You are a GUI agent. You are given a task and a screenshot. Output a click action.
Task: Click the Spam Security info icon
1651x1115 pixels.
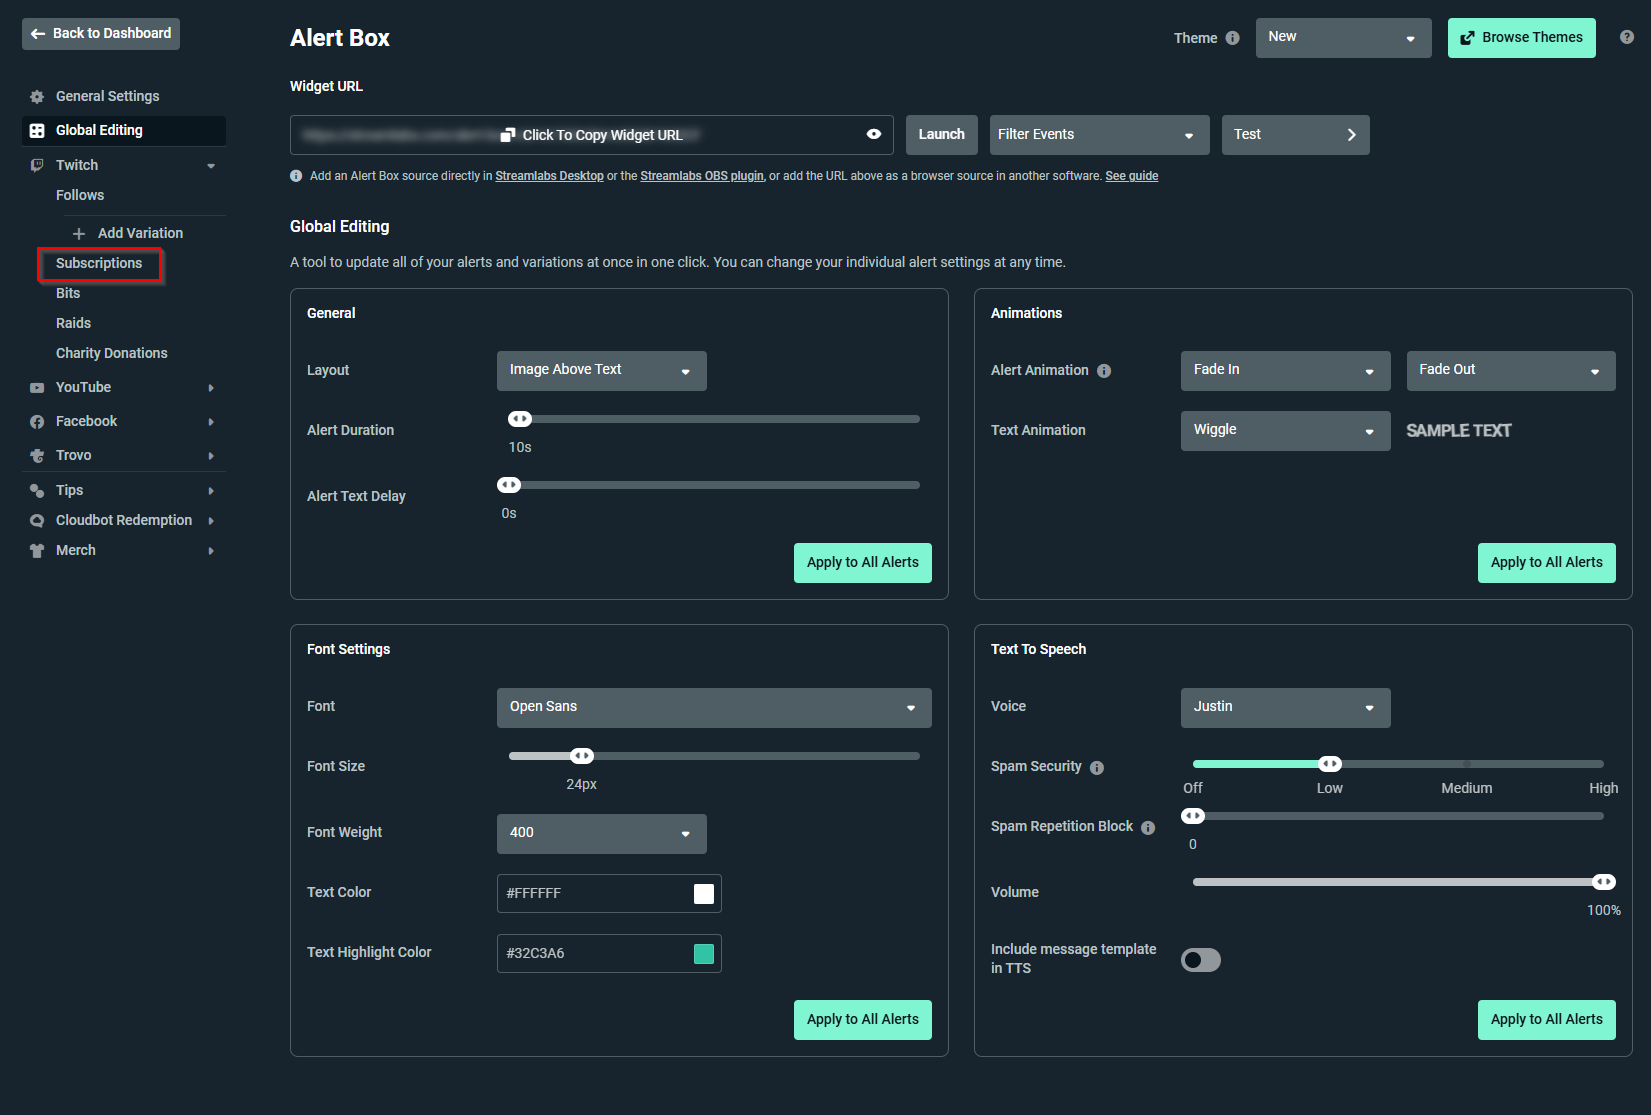(1097, 767)
